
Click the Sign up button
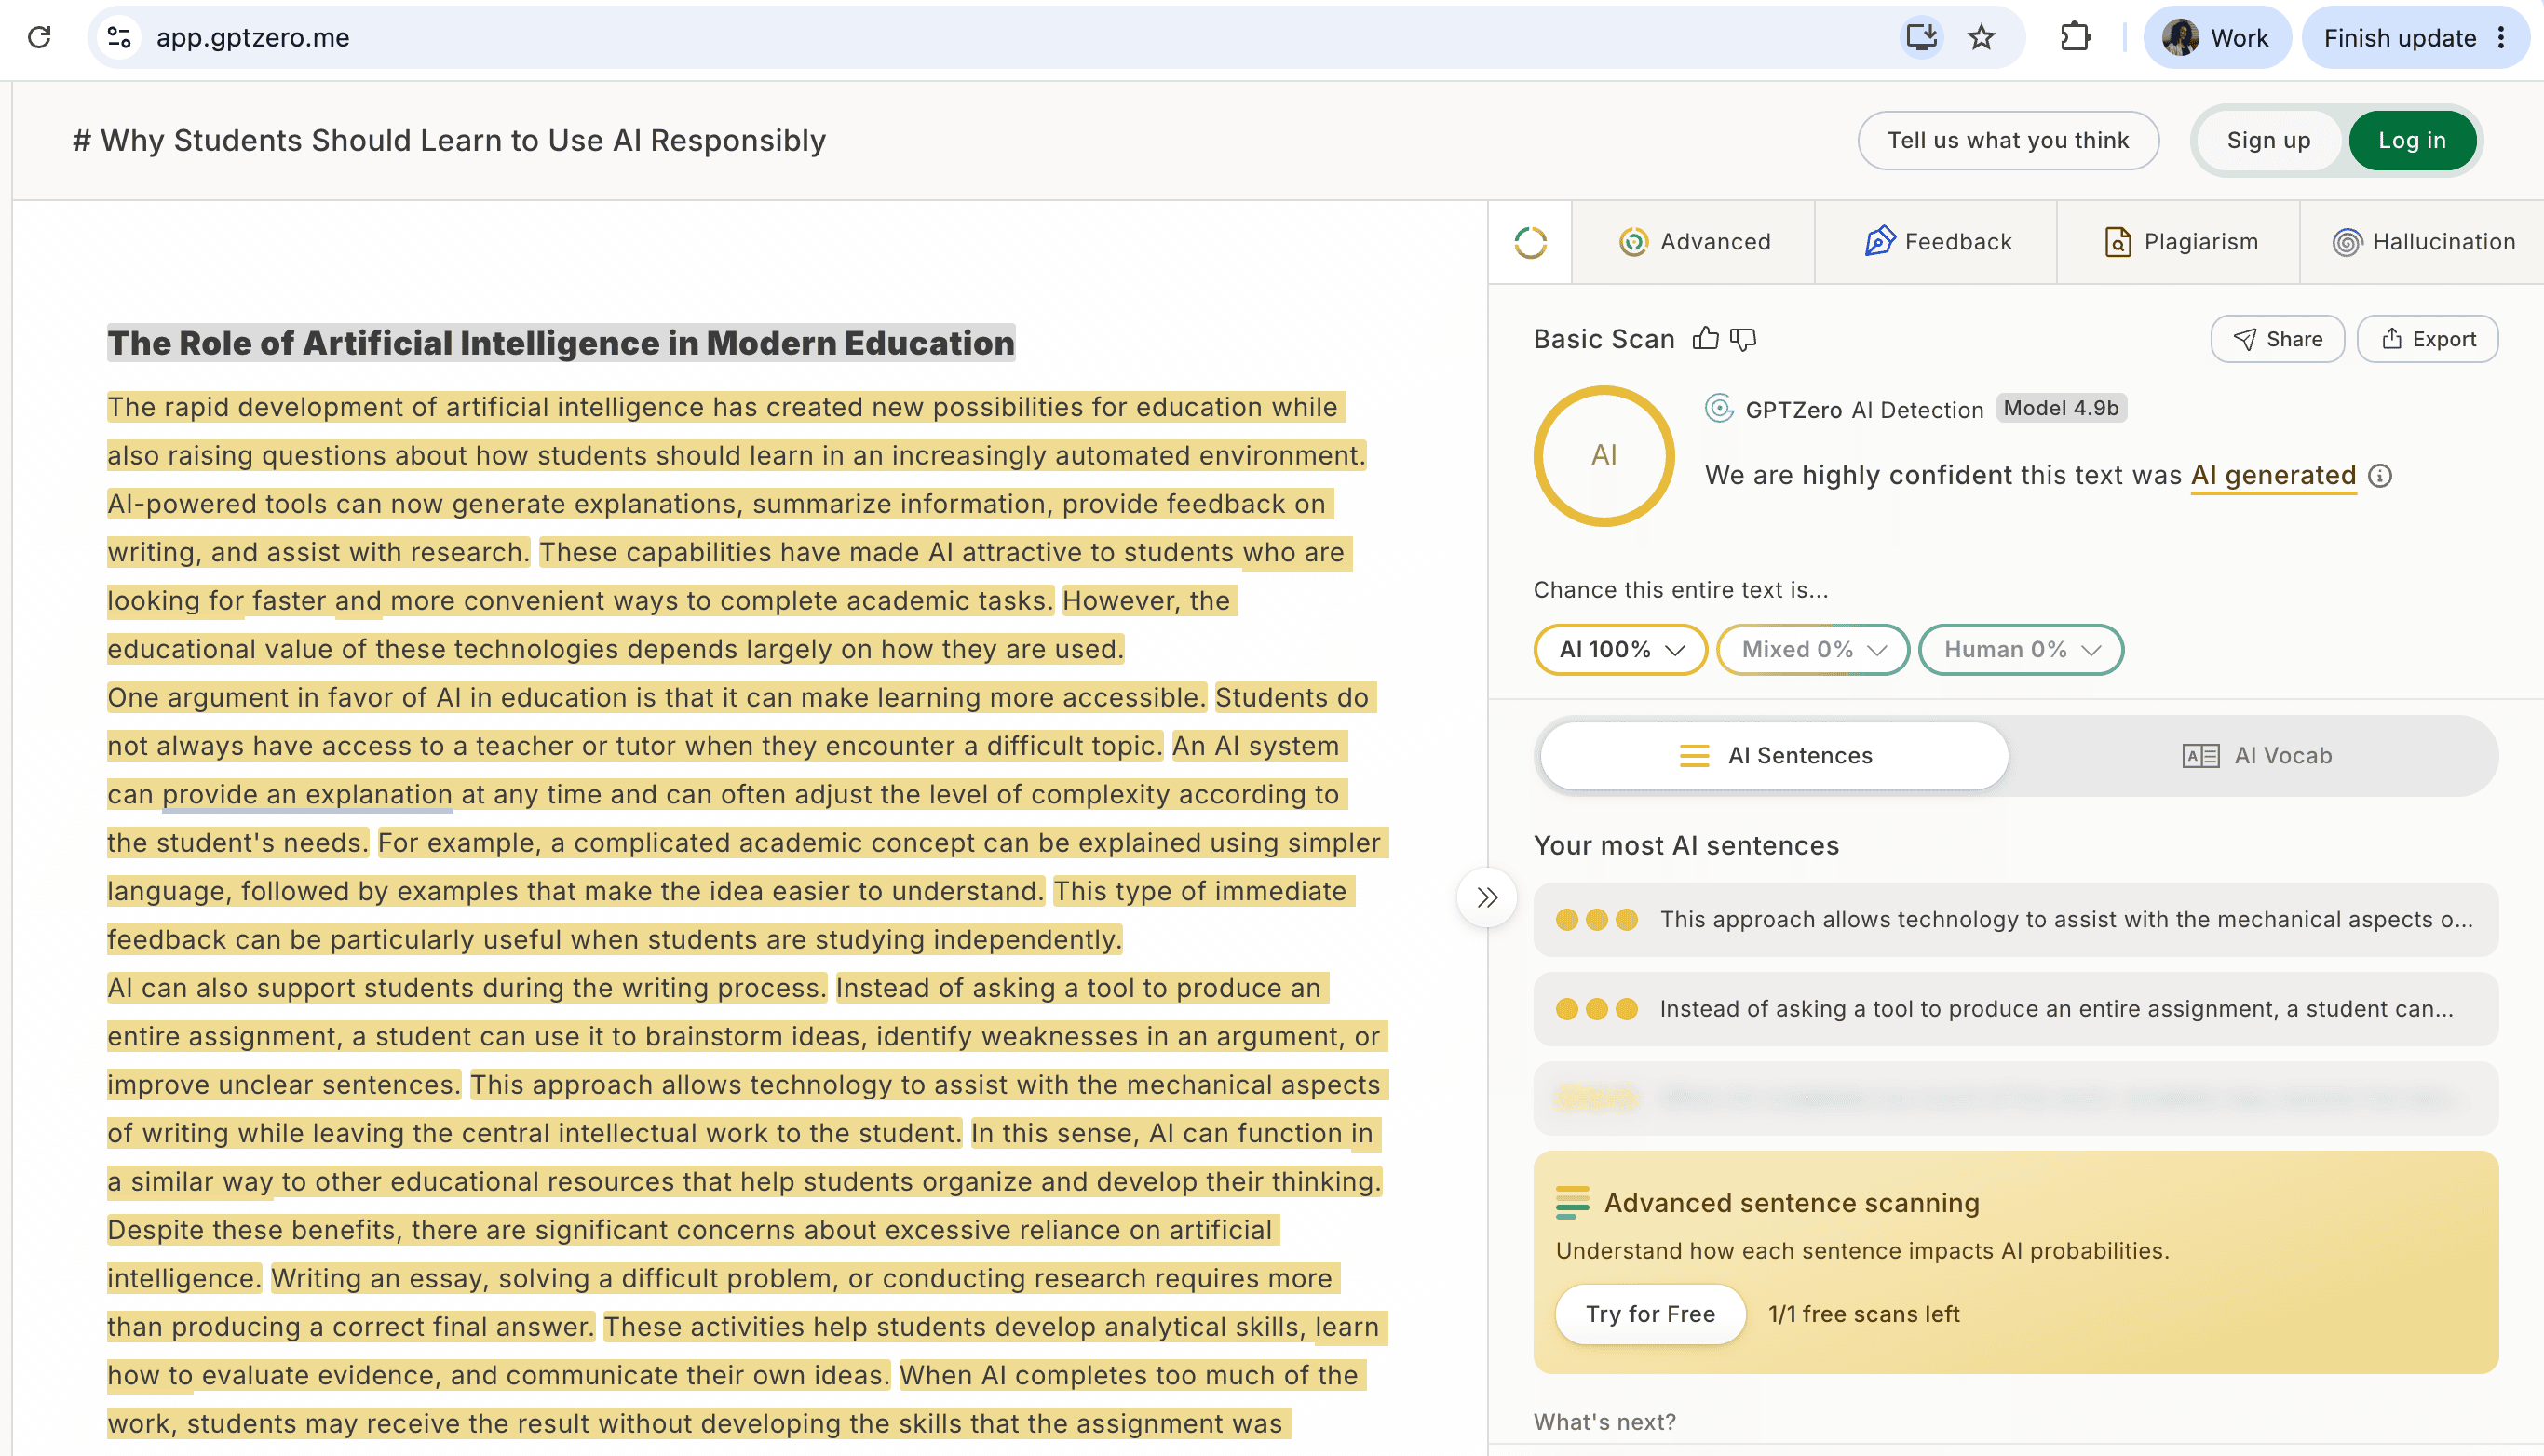point(2268,141)
